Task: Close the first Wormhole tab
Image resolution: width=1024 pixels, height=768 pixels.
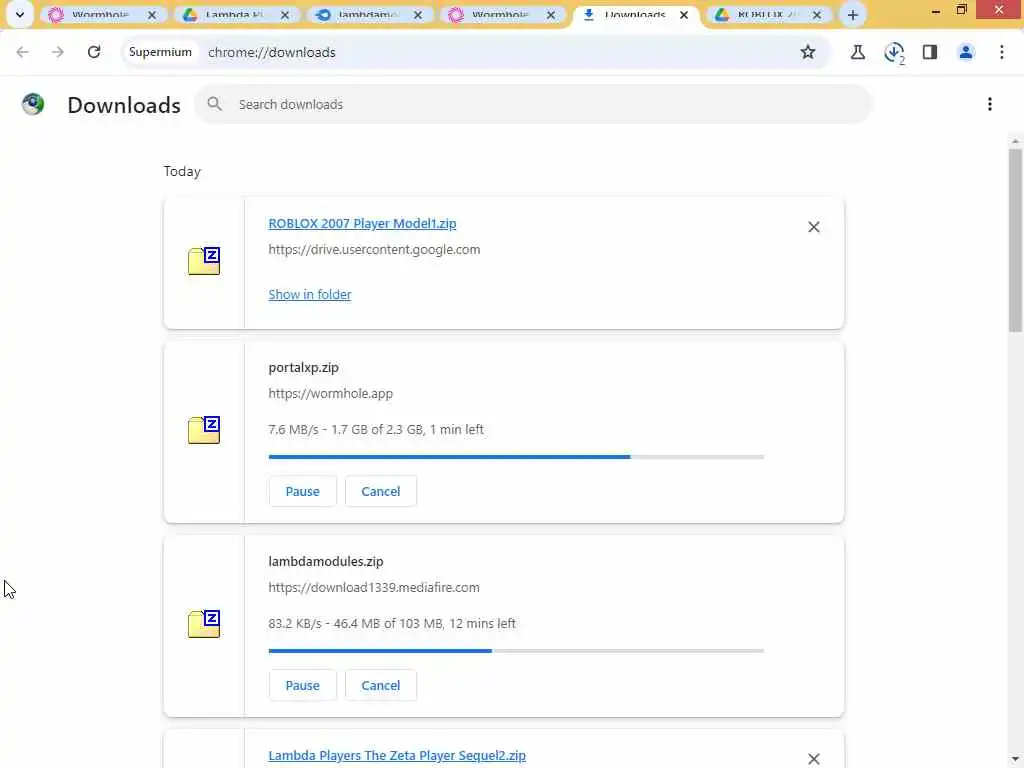Action: click(x=152, y=15)
